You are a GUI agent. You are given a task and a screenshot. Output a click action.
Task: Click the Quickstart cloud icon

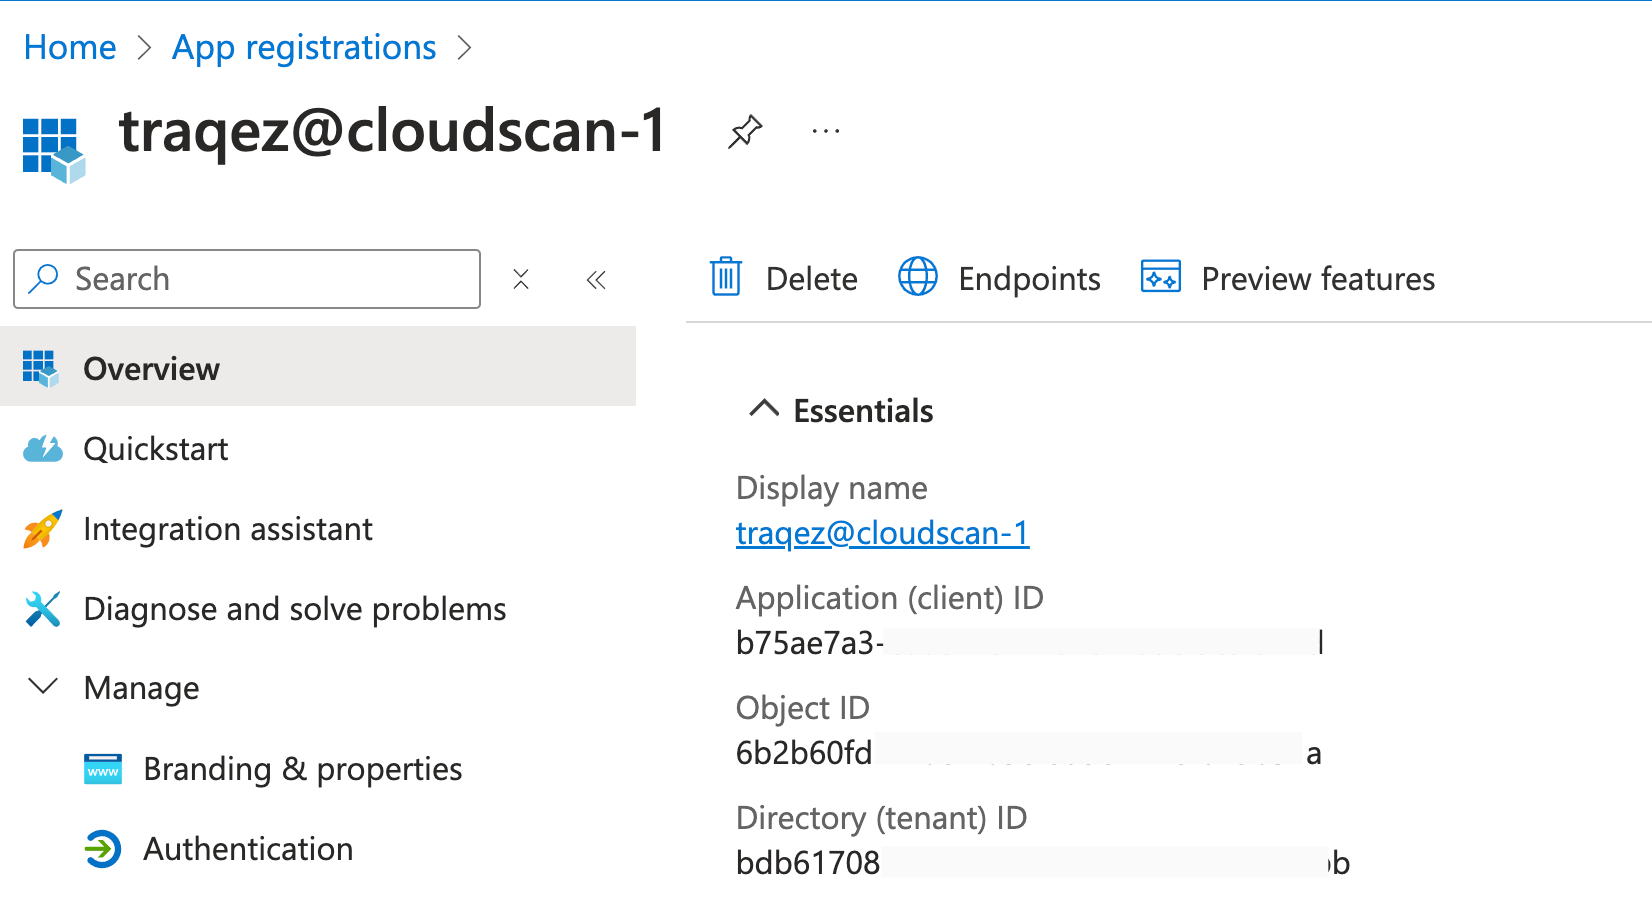(43, 449)
